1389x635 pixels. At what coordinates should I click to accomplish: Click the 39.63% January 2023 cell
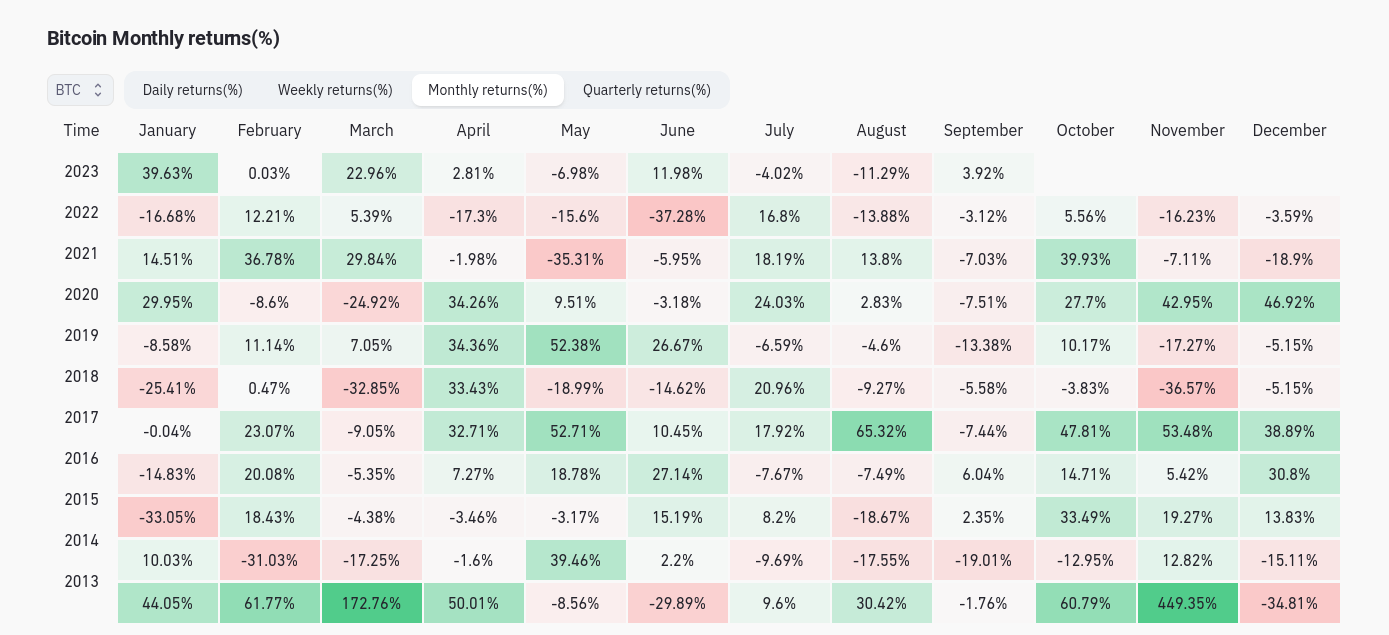167,172
